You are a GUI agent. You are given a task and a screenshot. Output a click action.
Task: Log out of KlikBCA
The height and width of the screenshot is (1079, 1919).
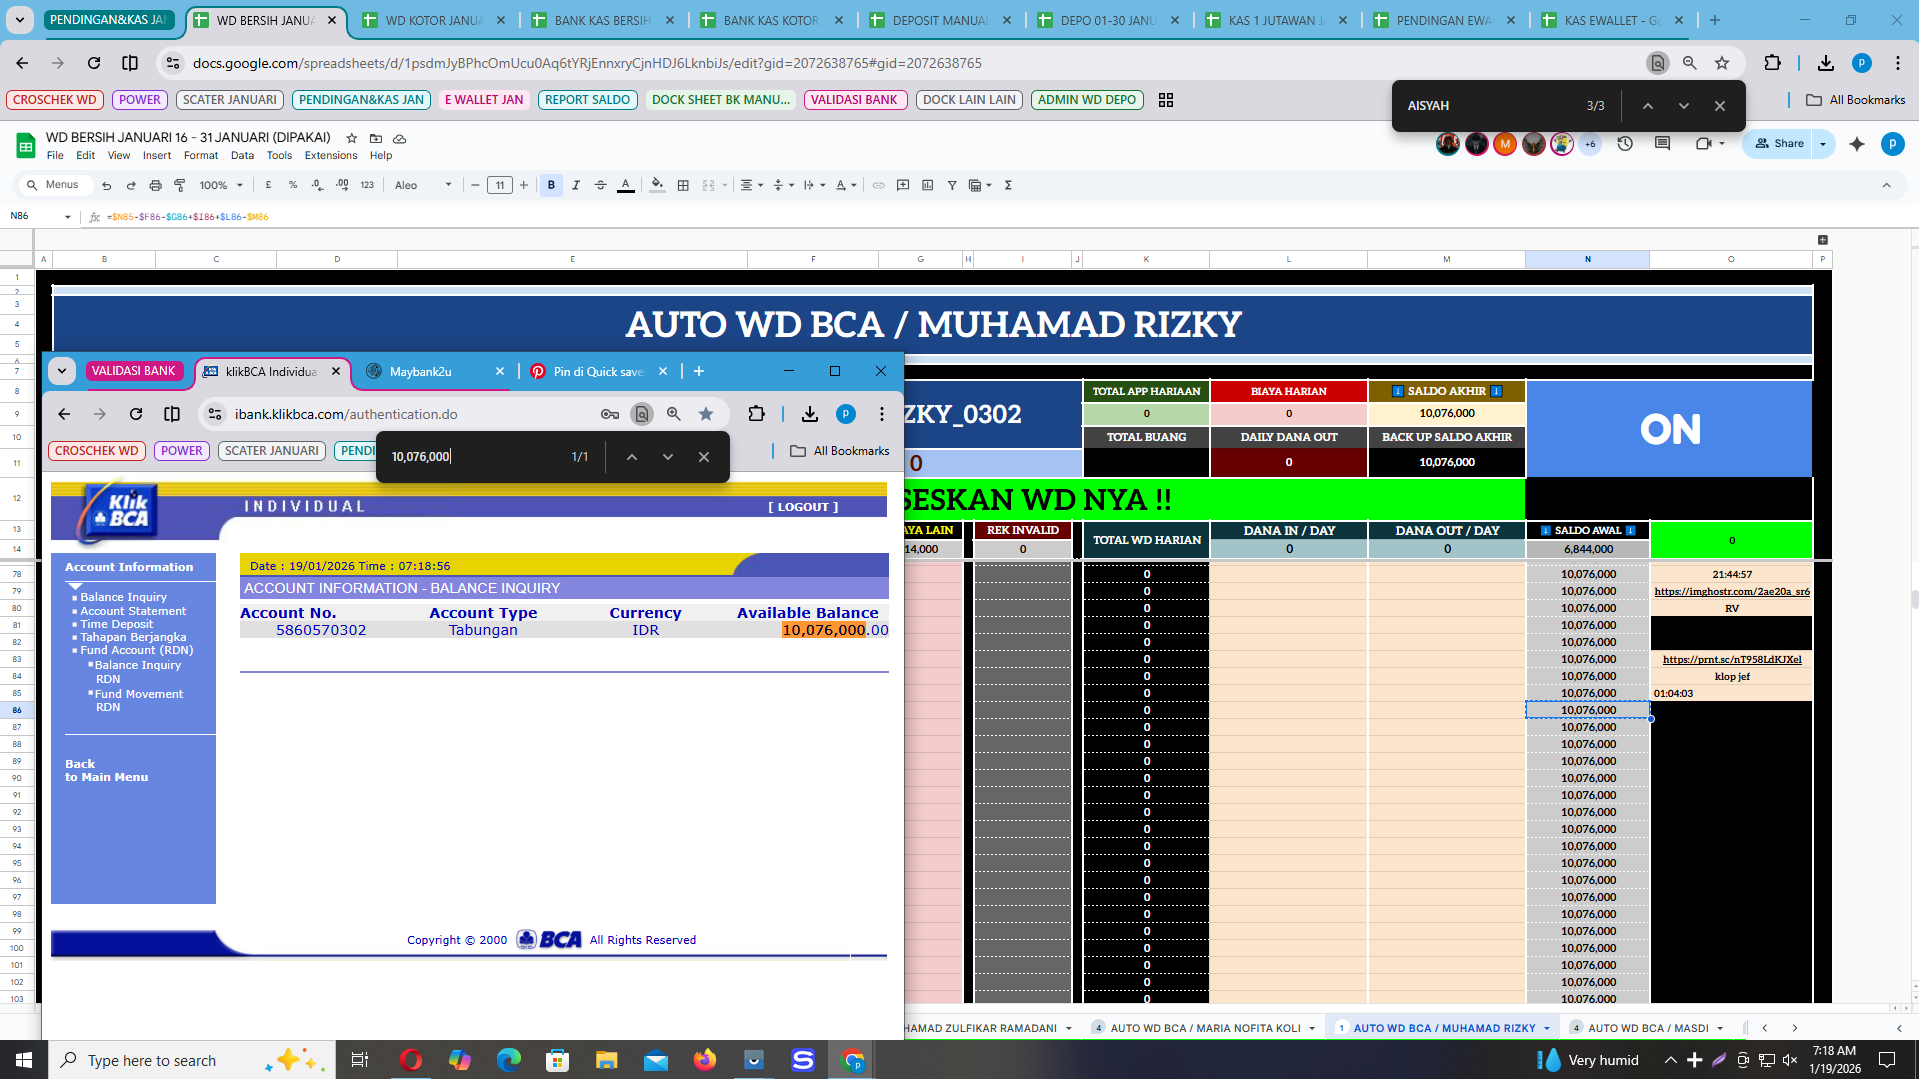(803, 507)
